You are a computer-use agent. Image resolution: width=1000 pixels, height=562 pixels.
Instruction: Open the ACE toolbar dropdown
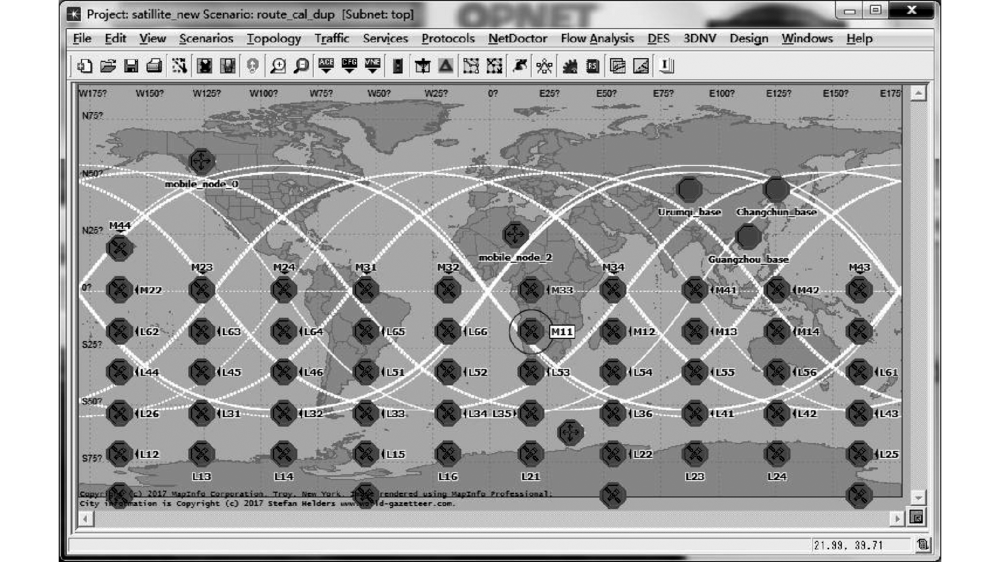click(x=326, y=67)
